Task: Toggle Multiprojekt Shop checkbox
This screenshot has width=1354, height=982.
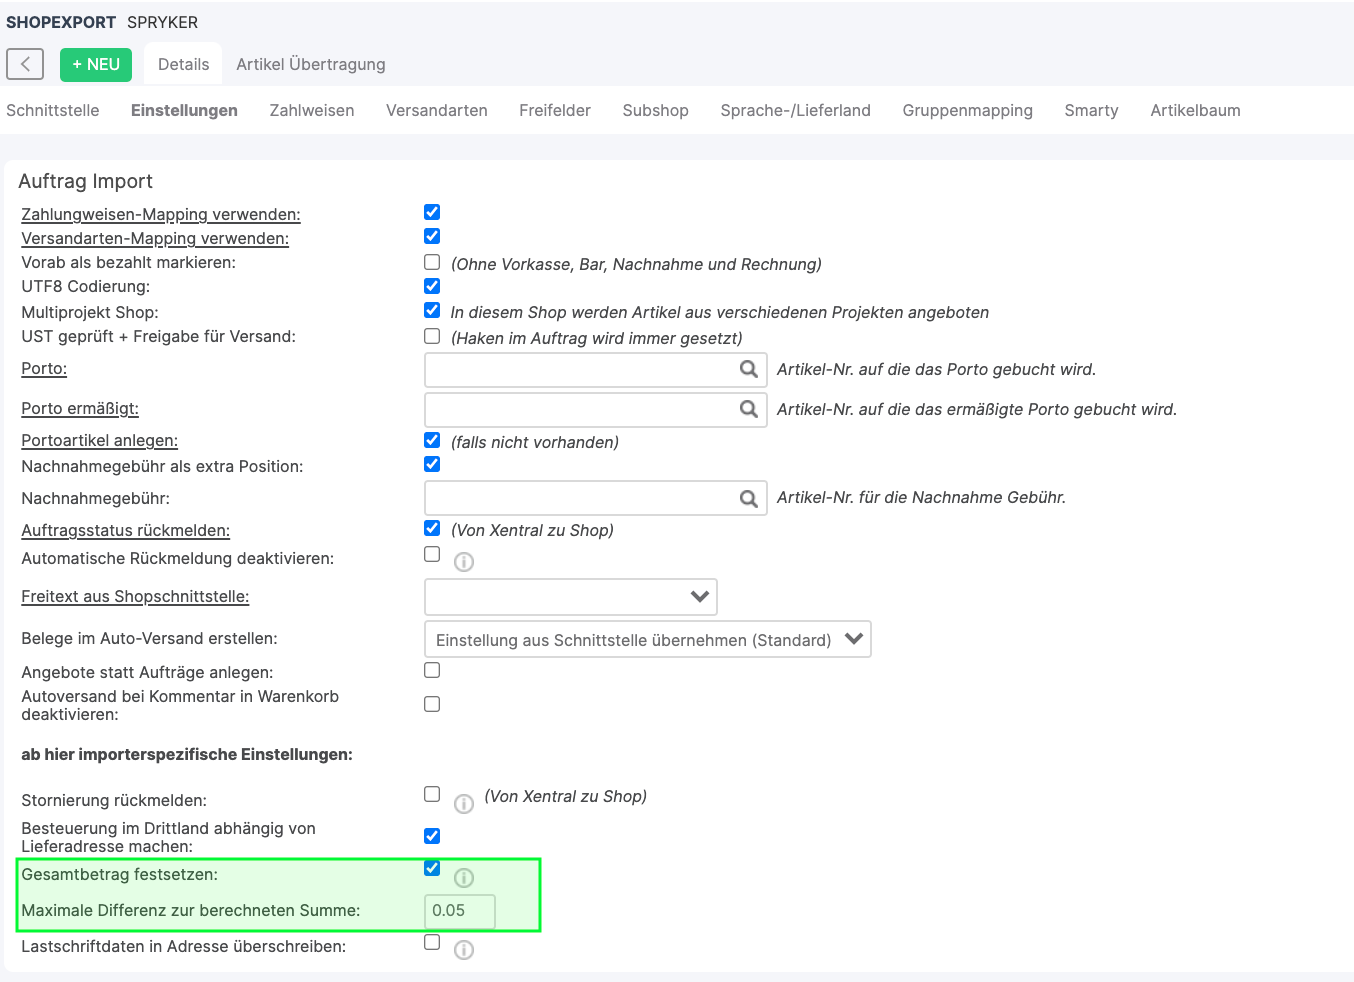Action: pos(432,310)
